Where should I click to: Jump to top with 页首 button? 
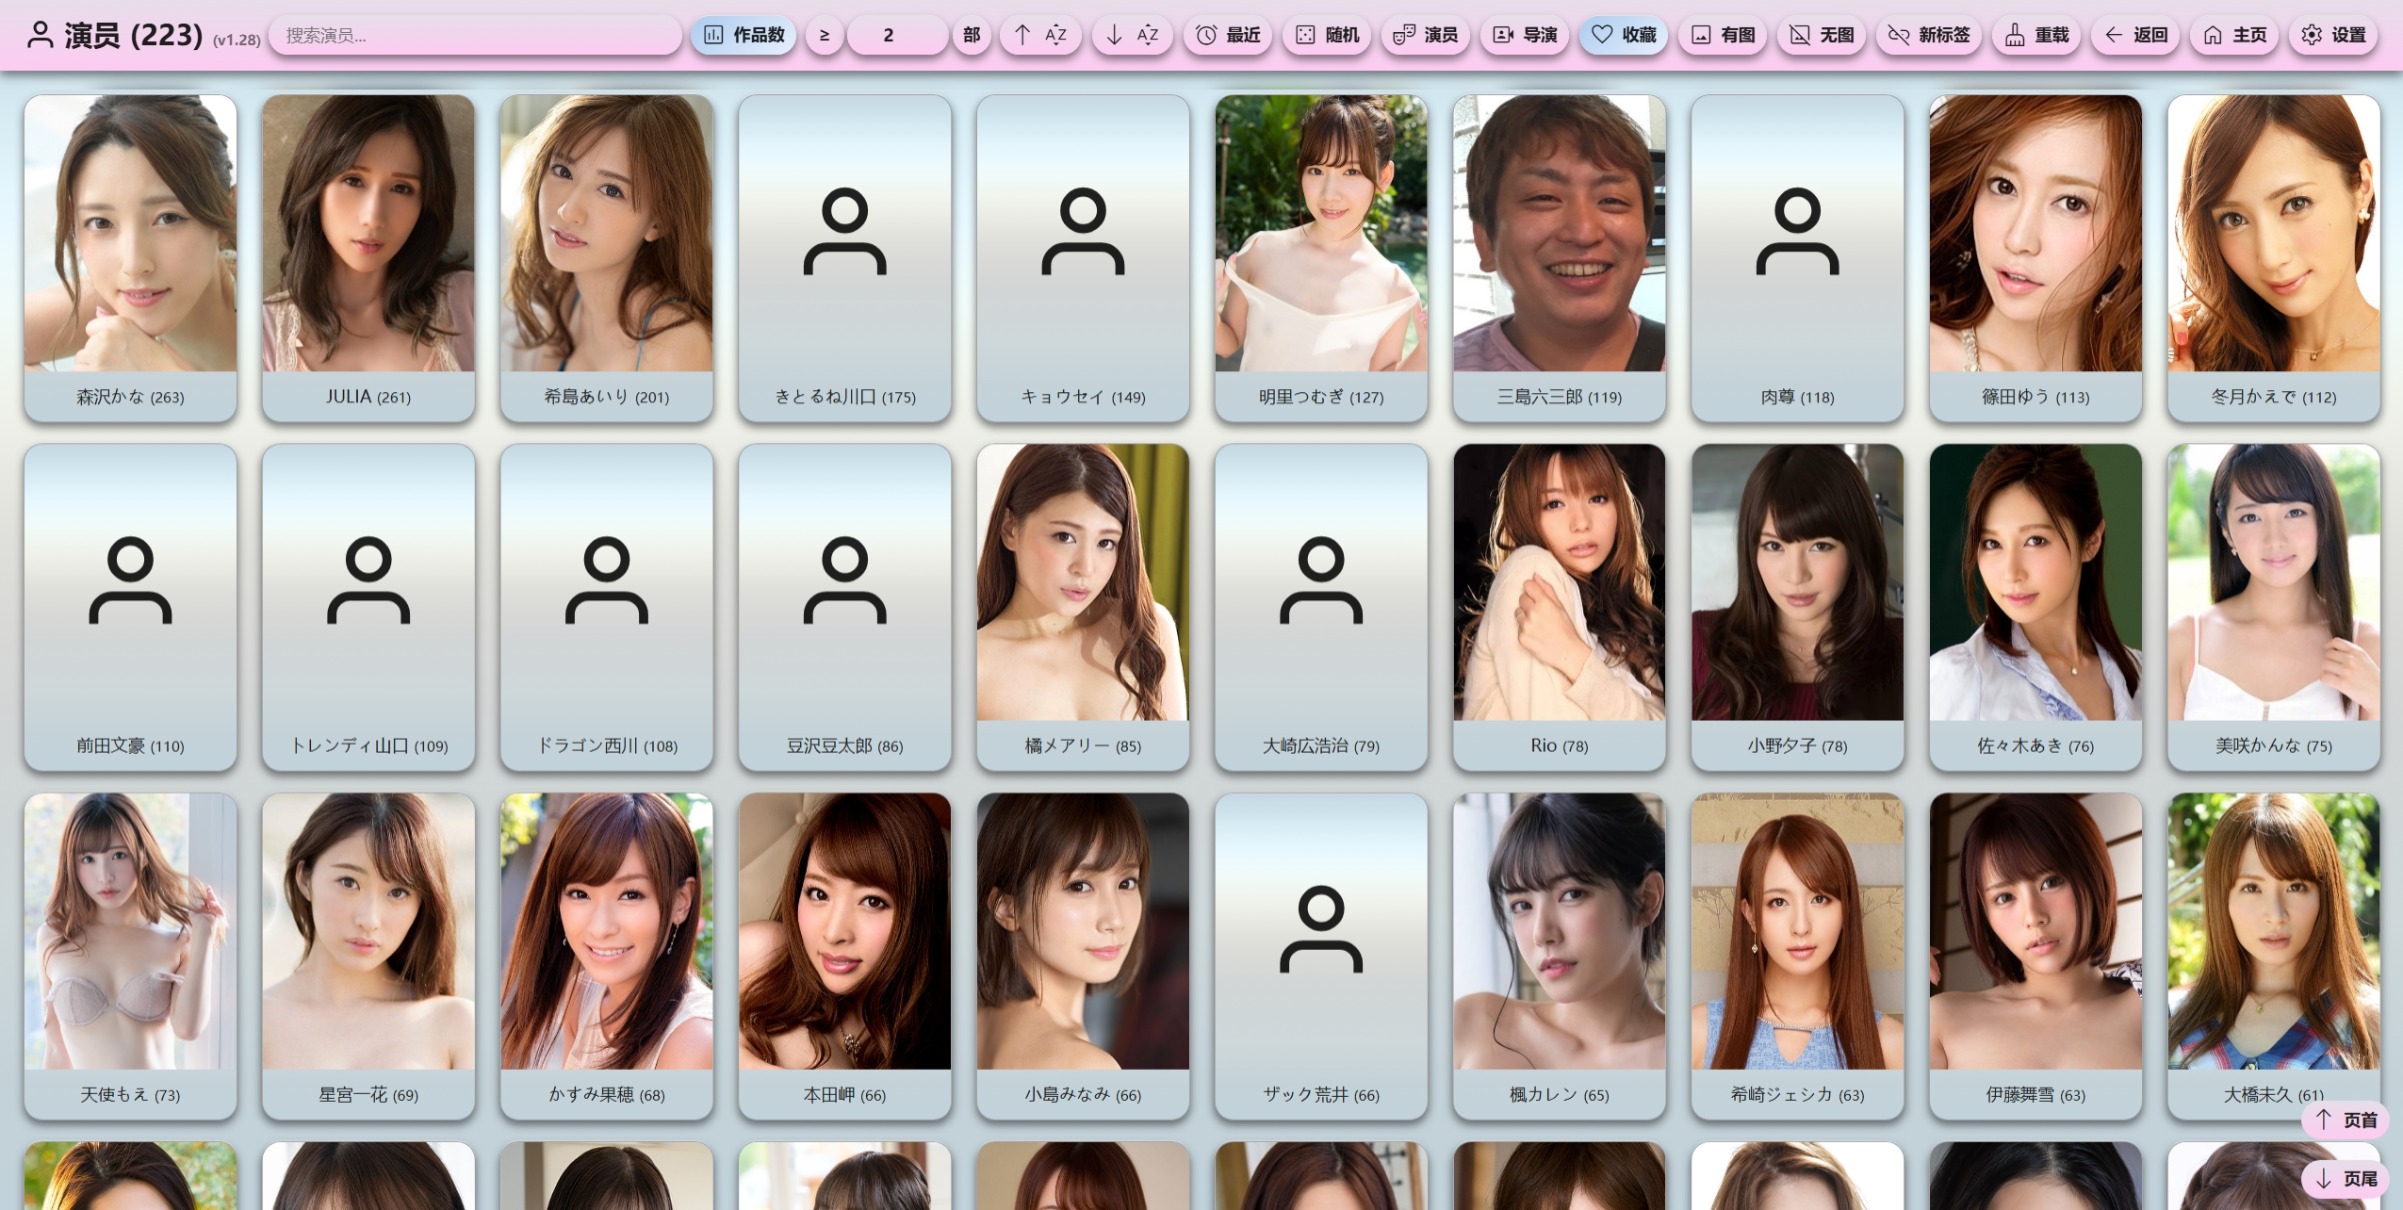pos(2345,1120)
